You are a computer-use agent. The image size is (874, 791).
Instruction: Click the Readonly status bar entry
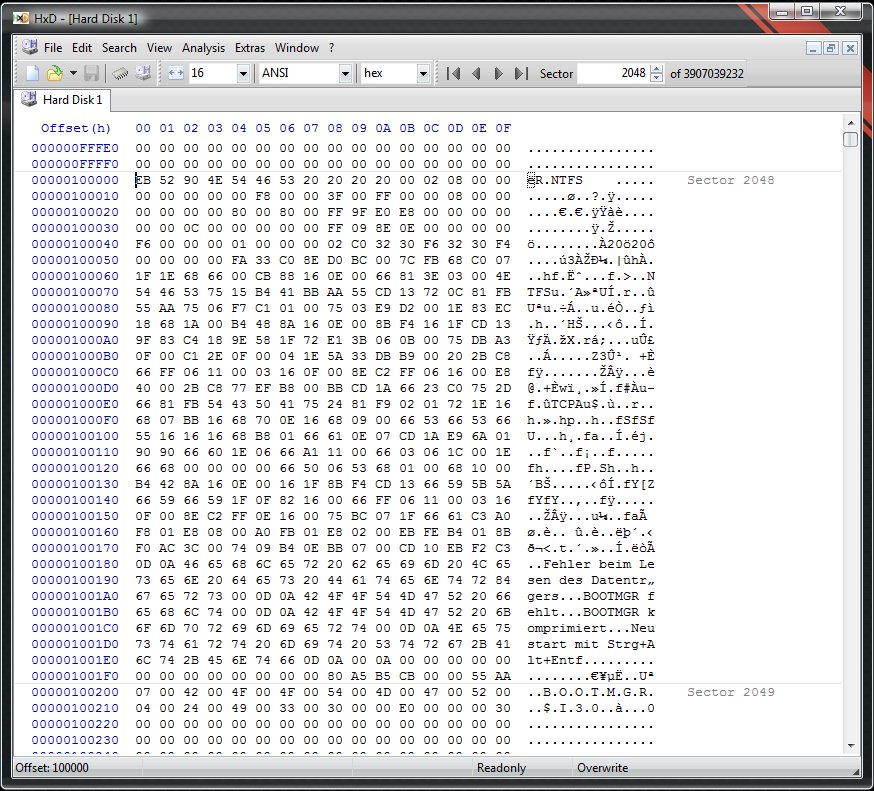501,768
